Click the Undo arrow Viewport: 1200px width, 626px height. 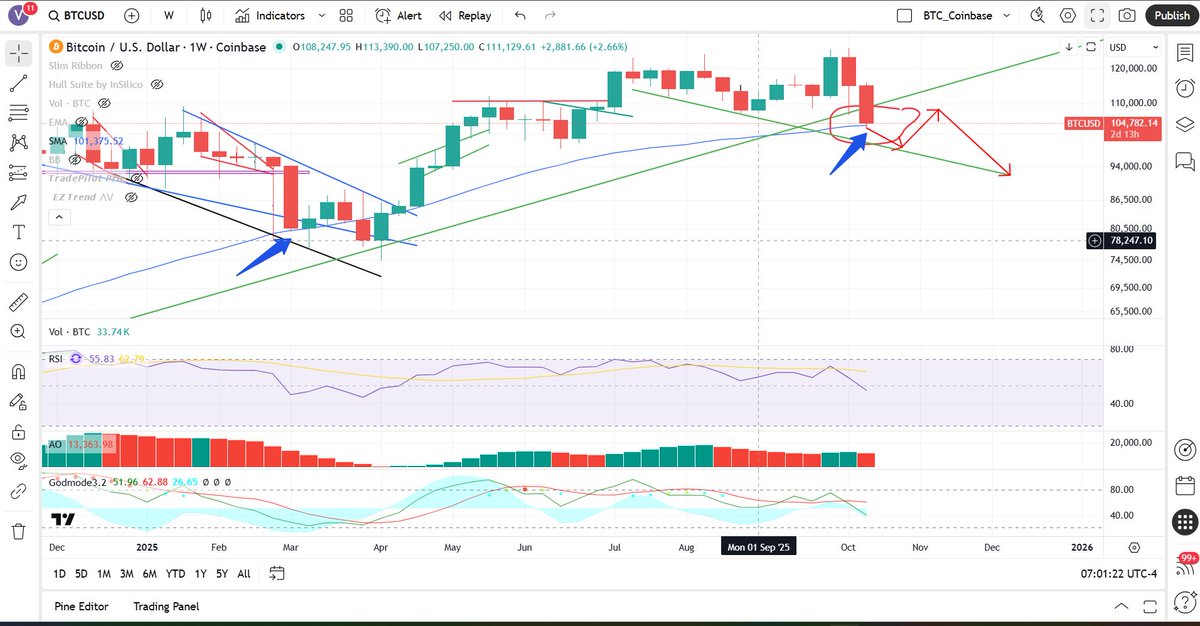tap(519, 16)
